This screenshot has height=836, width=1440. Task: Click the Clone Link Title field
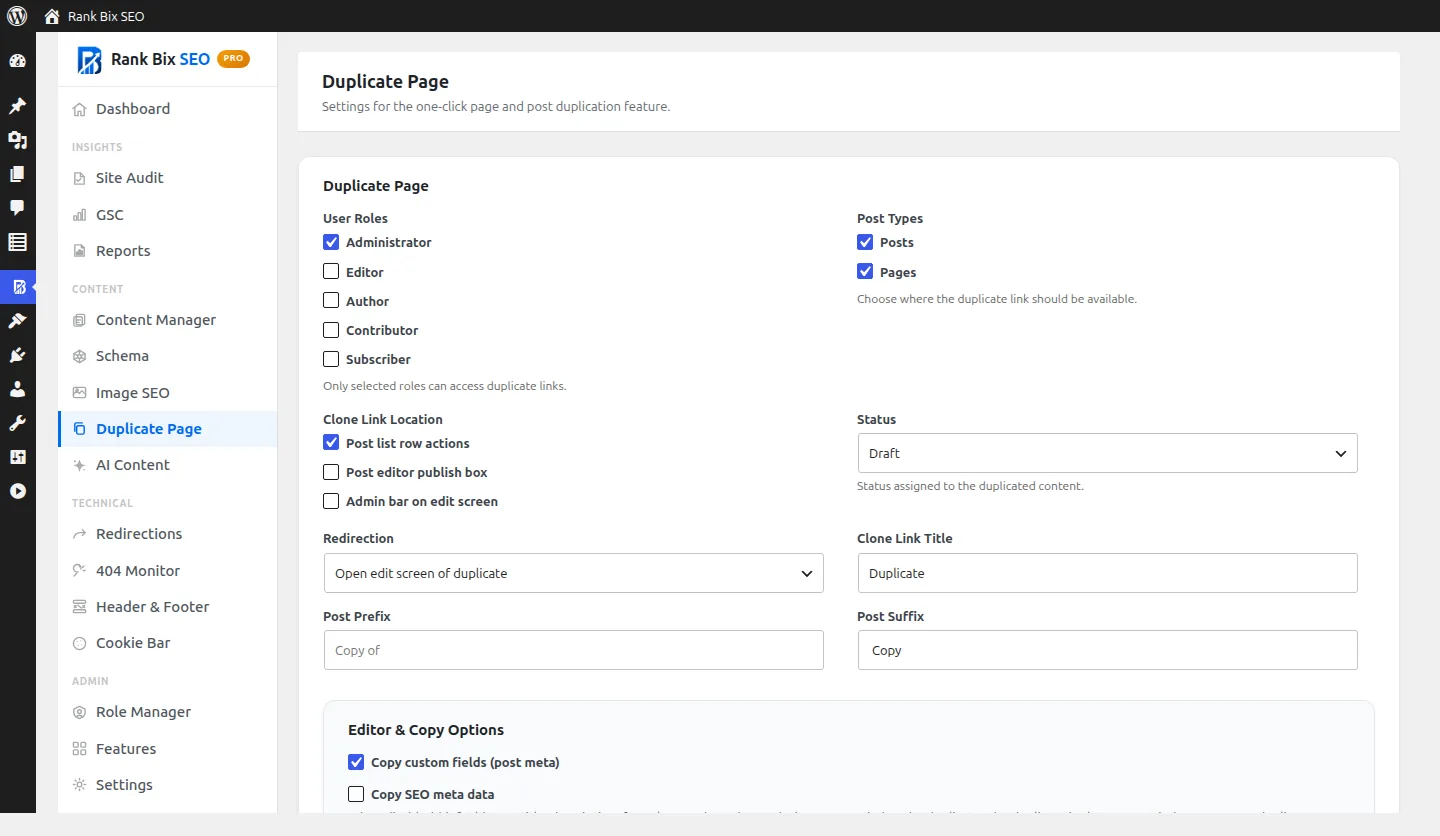pos(1107,573)
